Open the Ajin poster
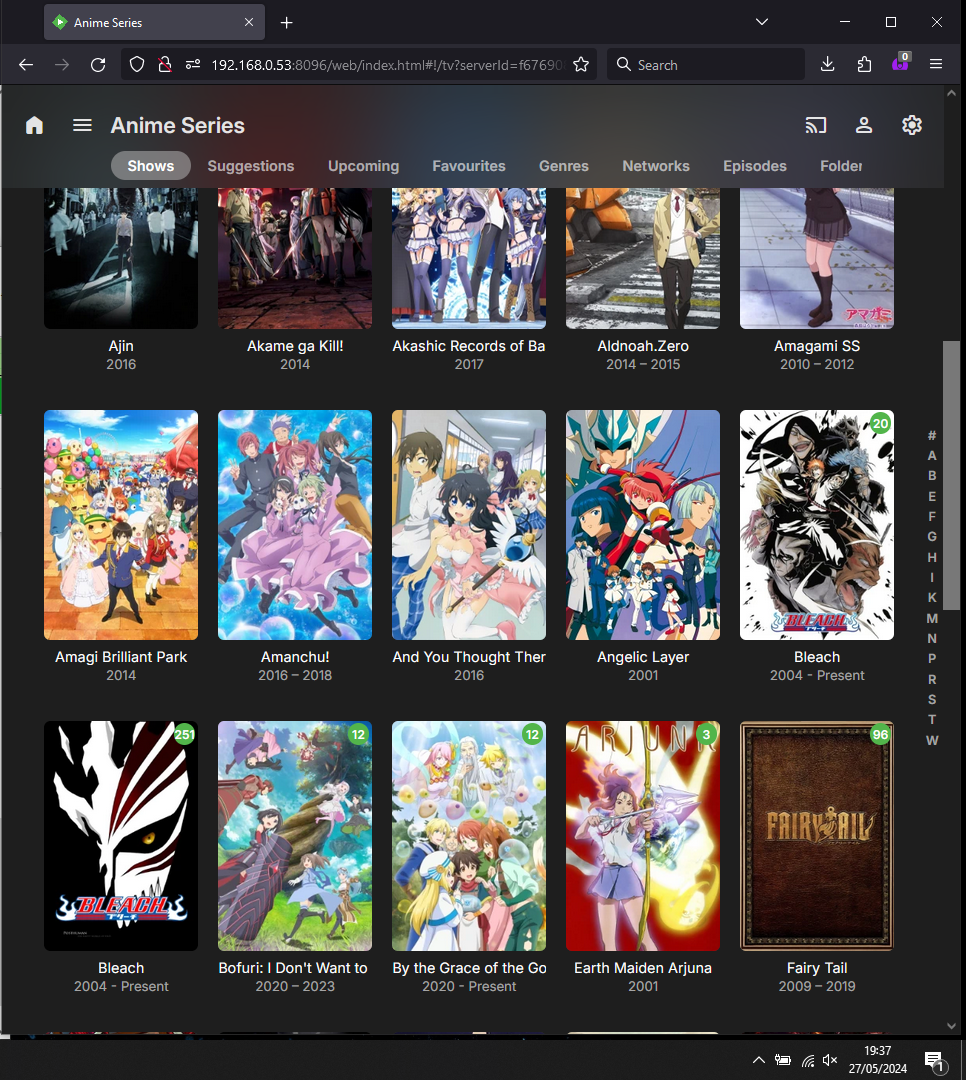Viewport: 966px width, 1080px height. (121, 258)
